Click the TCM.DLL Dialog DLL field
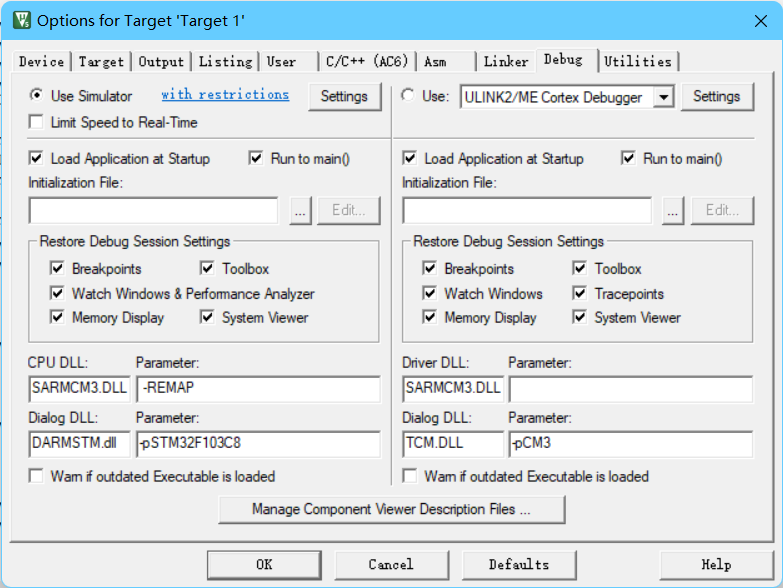The image size is (783, 588). 453,444
